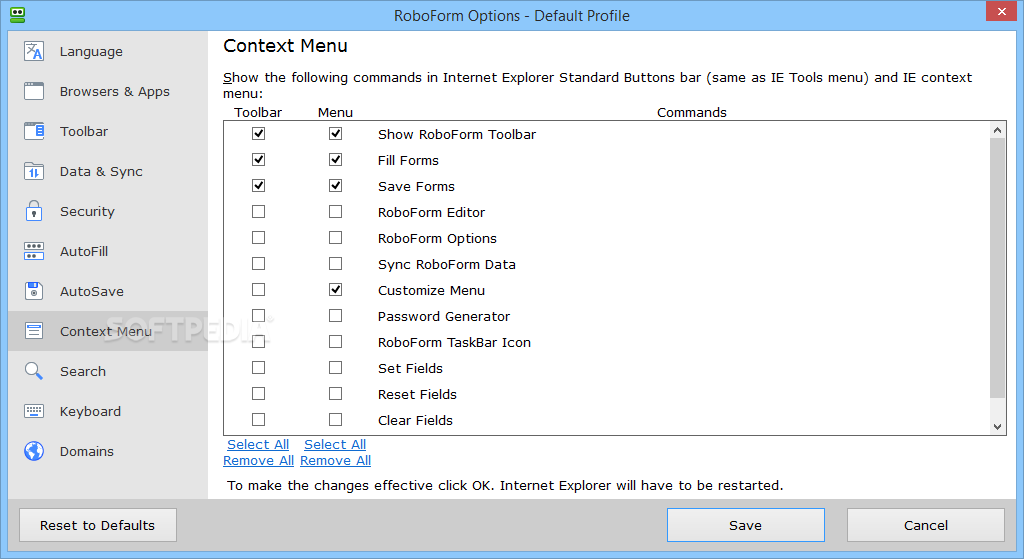Click the AutoSave floppy disk icon

click(x=34, y=291)
